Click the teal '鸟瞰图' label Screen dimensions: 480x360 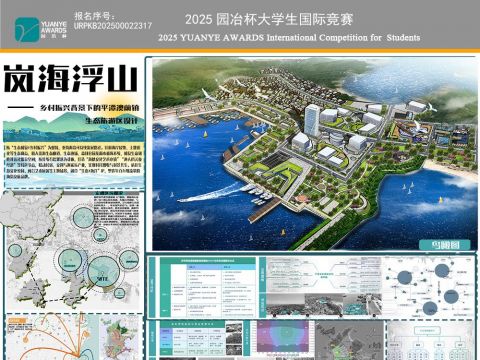[445, 245]
